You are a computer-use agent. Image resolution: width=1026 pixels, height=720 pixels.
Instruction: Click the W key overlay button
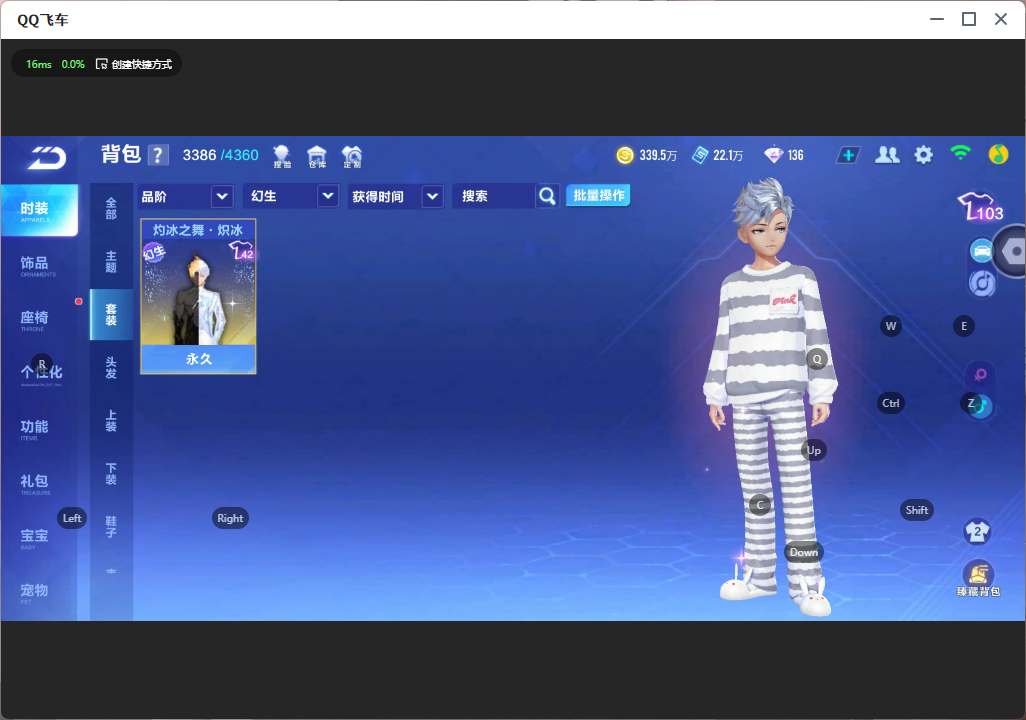point(891,326)
